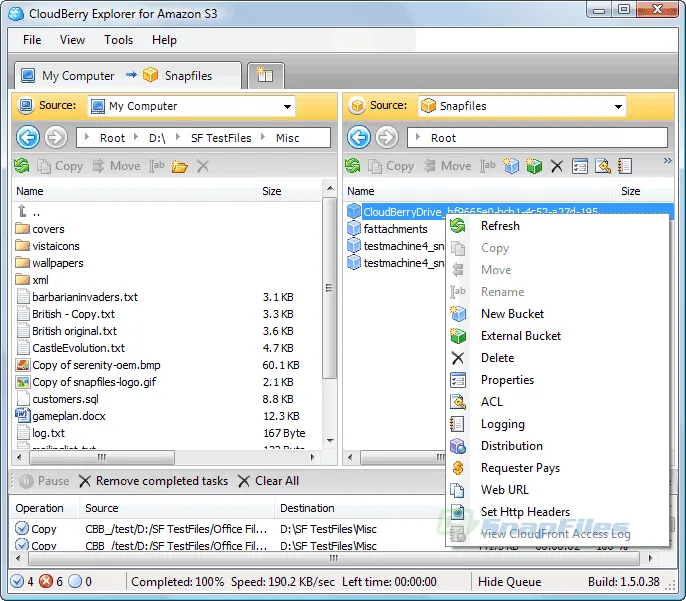Choose ACL from context menu

pos(557,402)
